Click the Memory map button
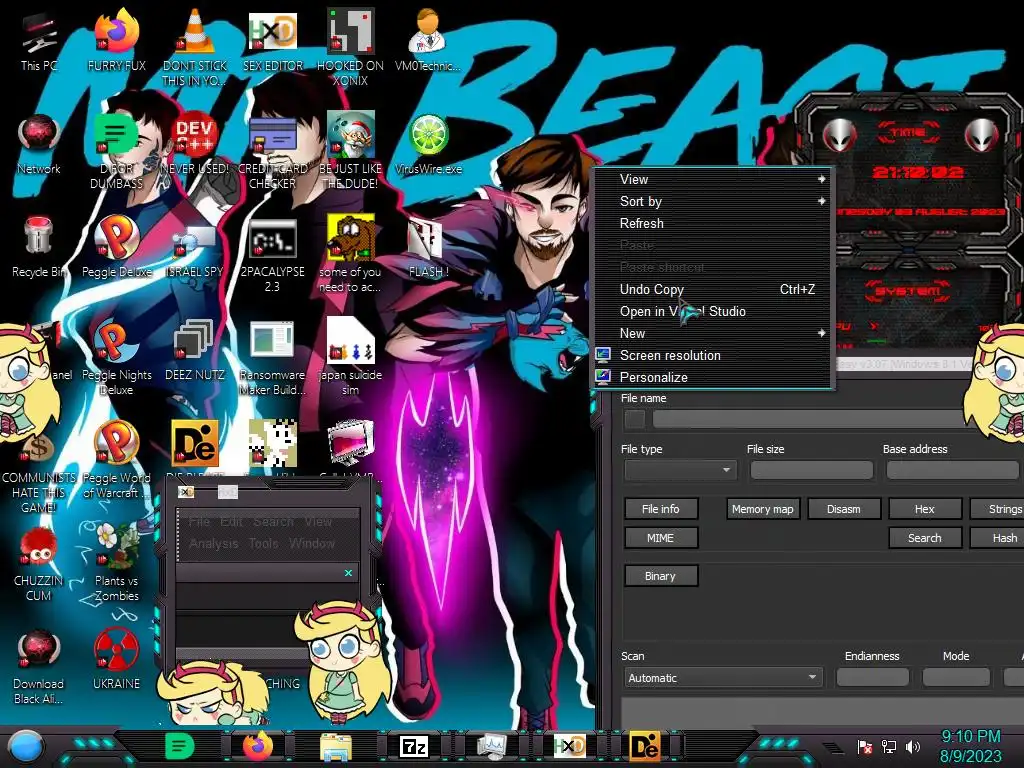This screenshot has height=768, width=1024. pyautogui.click(x=762, y=509)
